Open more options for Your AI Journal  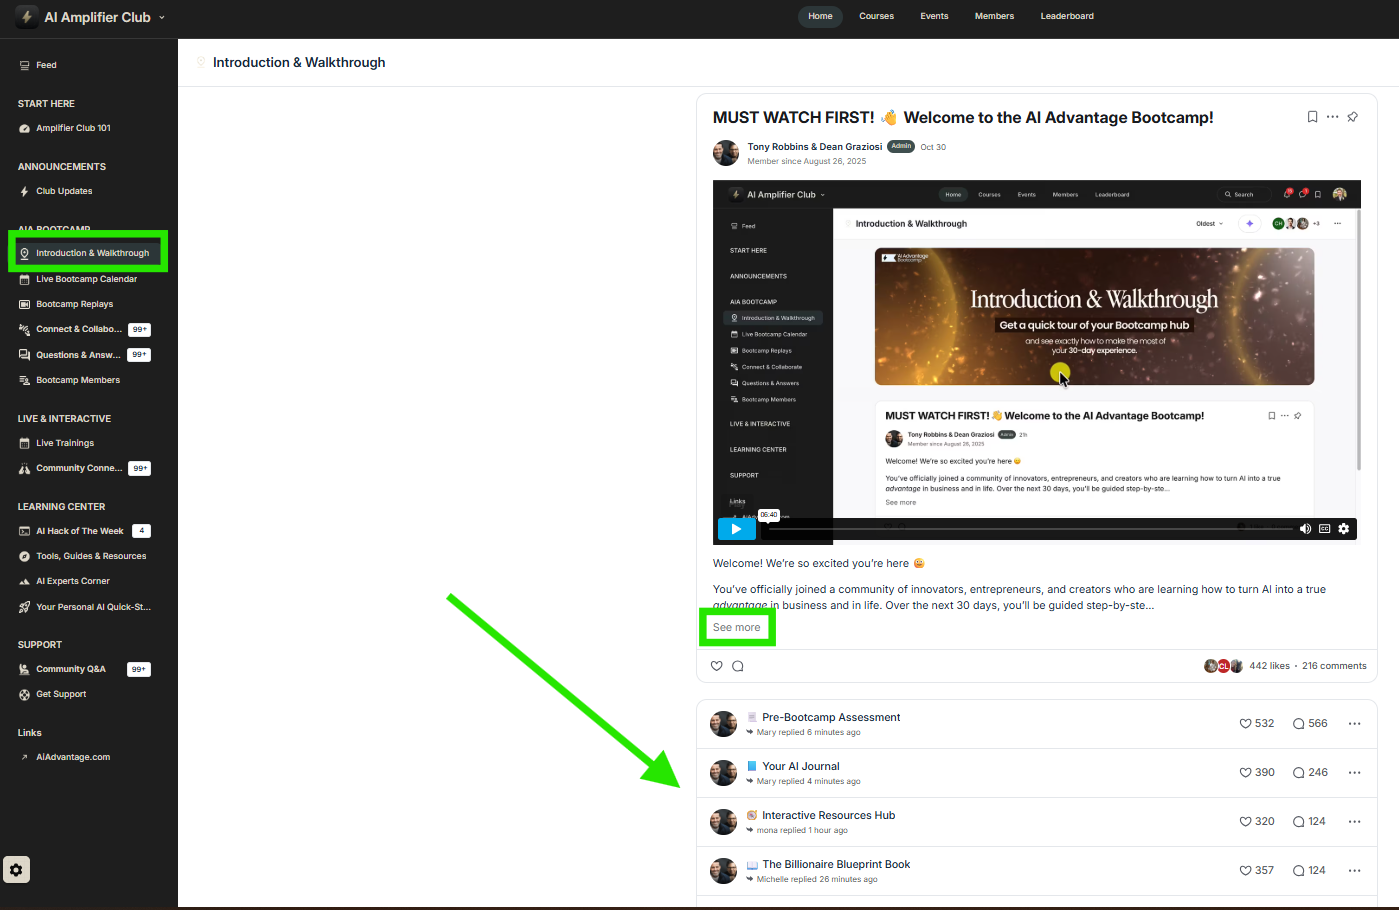point(1355,772)
